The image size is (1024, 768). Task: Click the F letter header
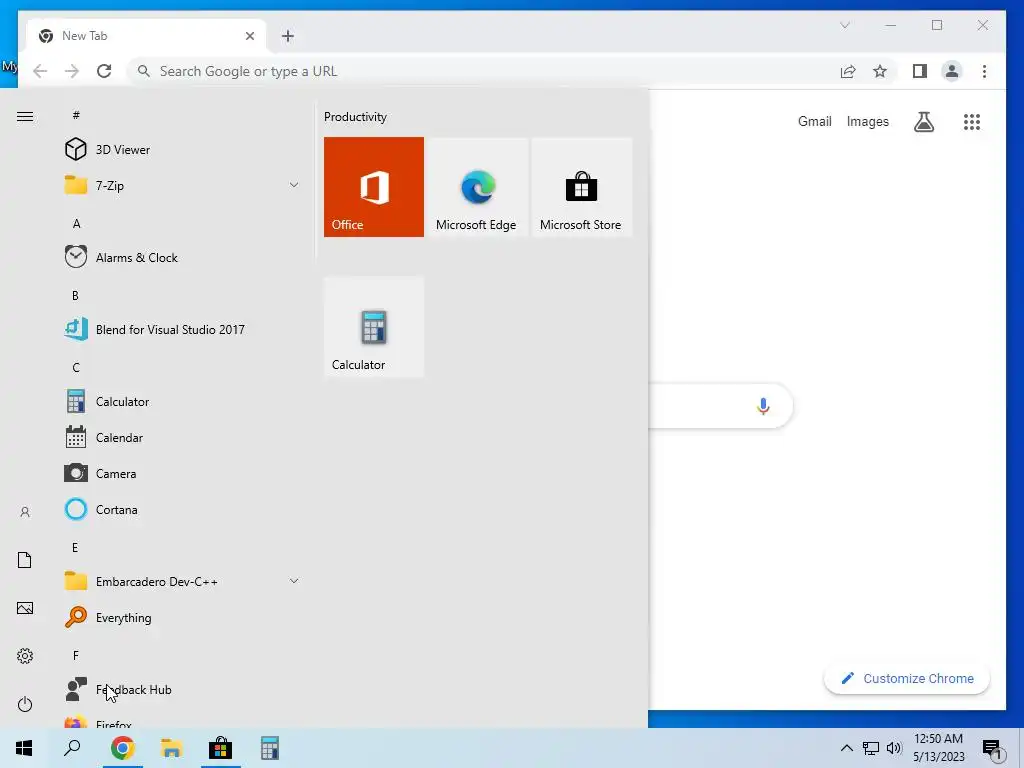click(76, 655)
